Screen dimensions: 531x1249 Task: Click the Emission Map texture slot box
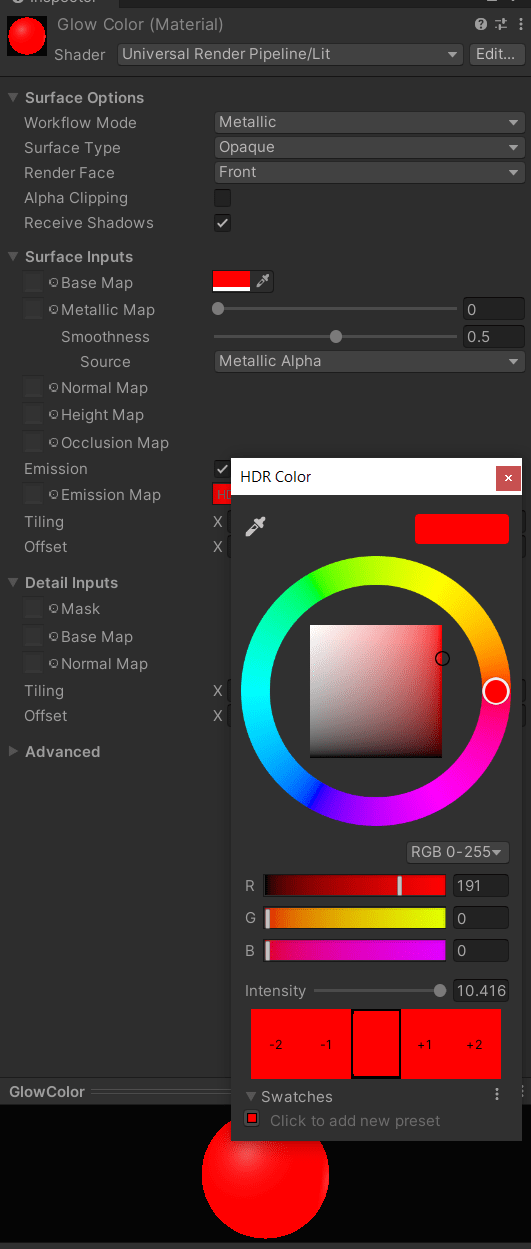pyautogui.click(x=34, y=495)
